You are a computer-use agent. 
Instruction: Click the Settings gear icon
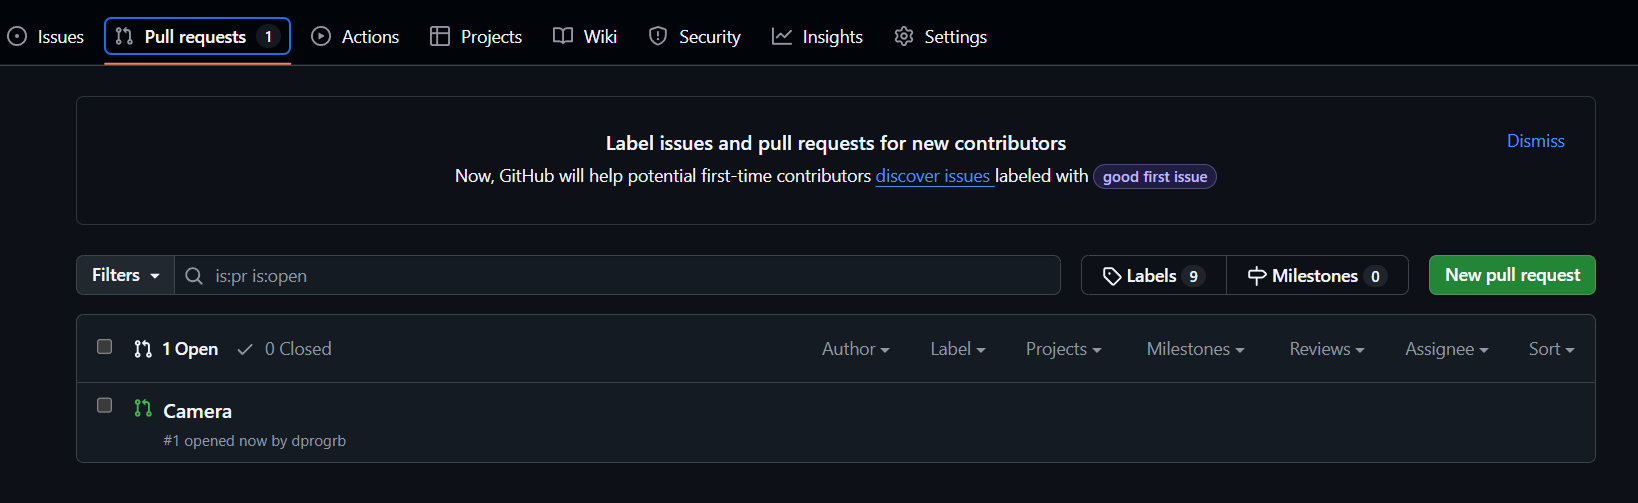(904, 37)
